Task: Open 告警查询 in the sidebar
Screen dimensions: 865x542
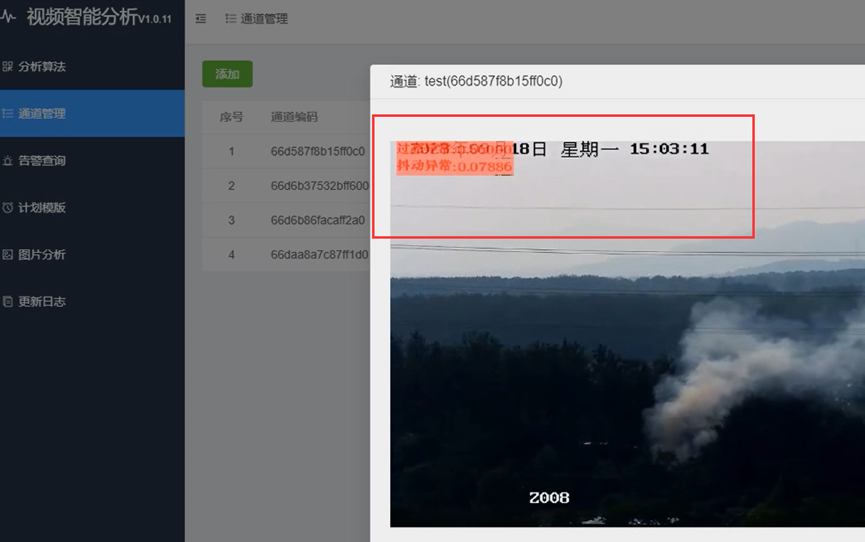Action: coord(92,161)
